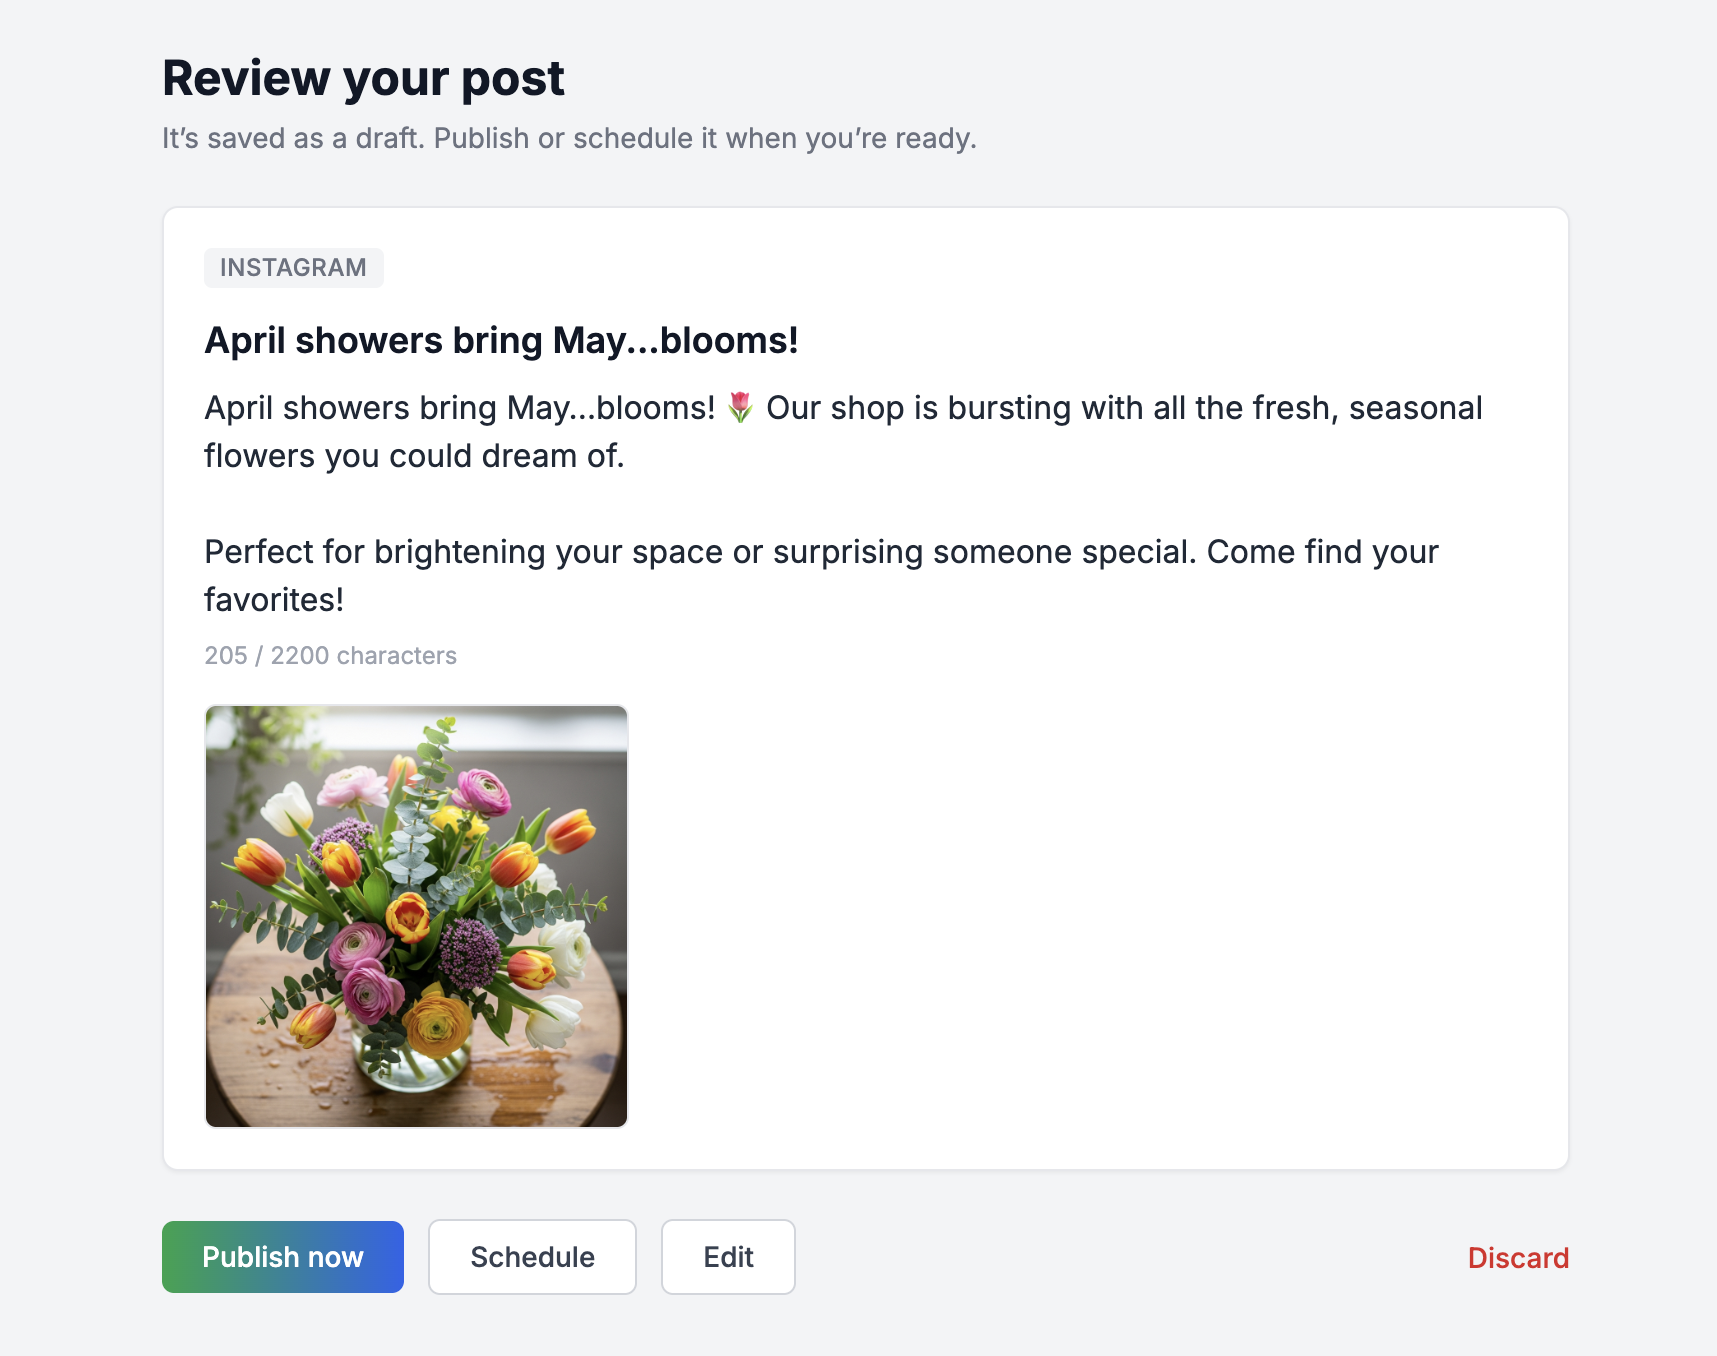This screenshot has width=1717, height=1356.
Task: Open the flower bouquet image thumbnail
Action: click(x=416, y=916)
